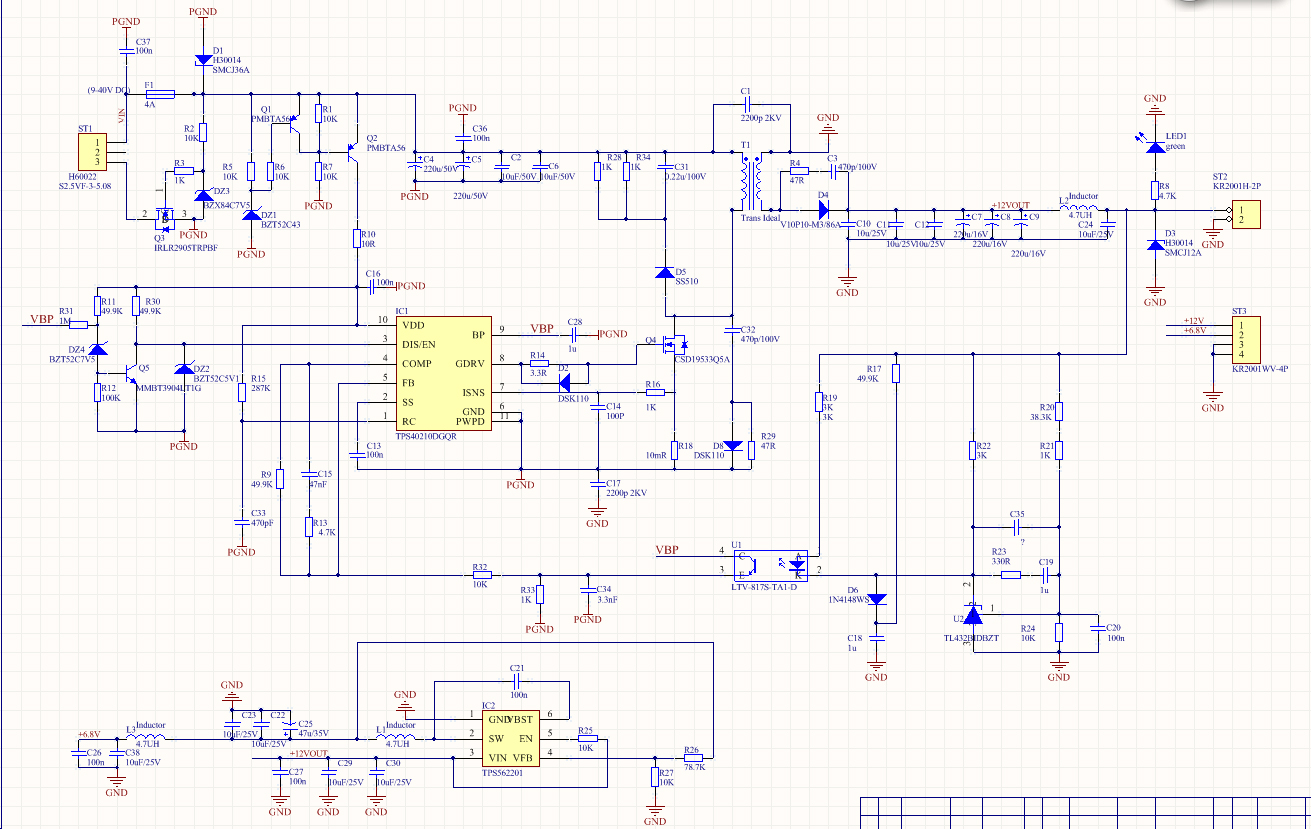This screenshot has width=1311, height=829.
Task: Click inductor L1 4.7UH near the output
Action: (1083, 208)
